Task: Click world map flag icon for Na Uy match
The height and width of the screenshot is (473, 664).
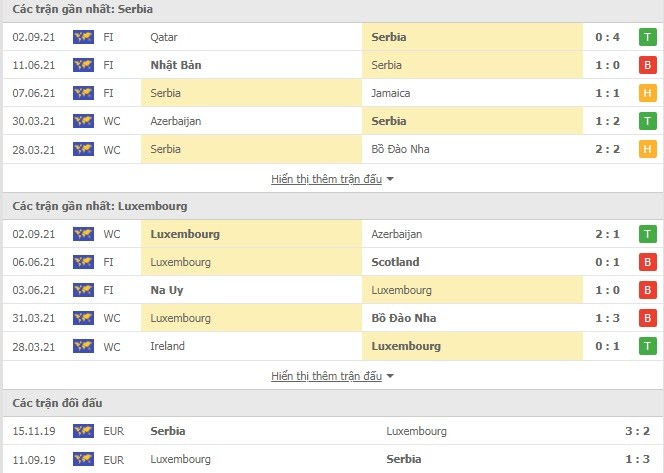Action: pos(83,290)
